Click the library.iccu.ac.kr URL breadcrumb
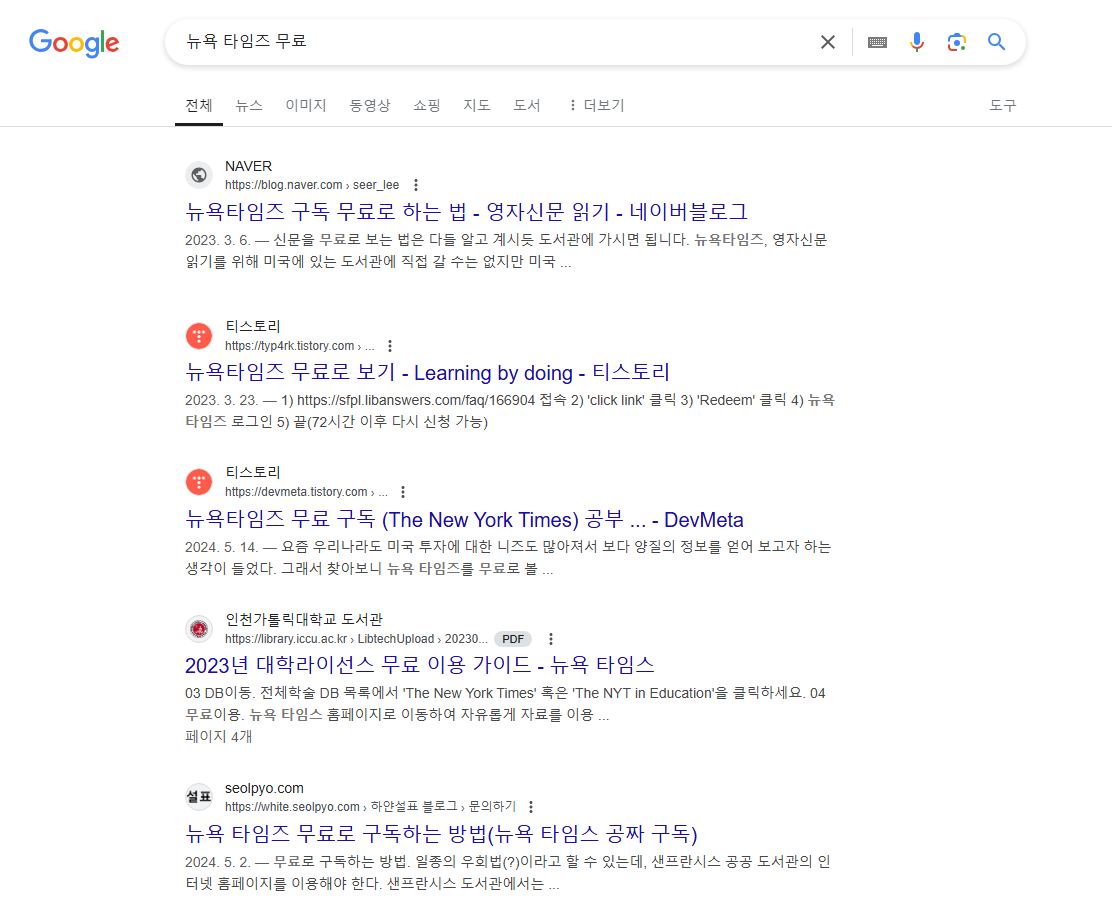This screenshot has height=904, width=1112. pyautogui.click(x=356, y=639)
